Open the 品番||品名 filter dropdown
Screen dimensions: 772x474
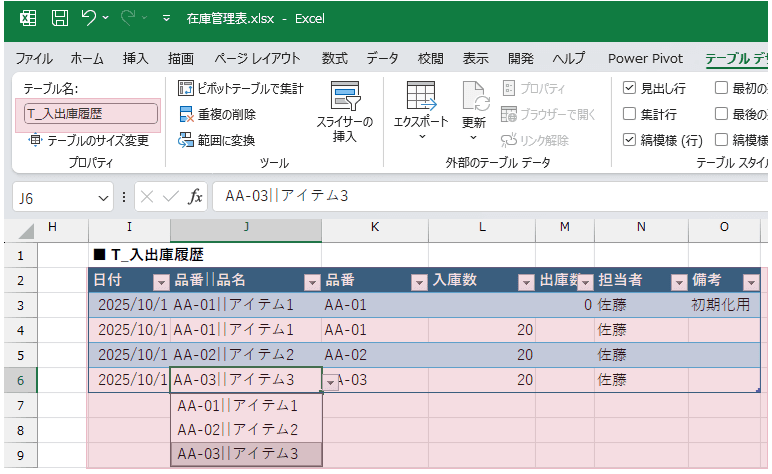coord(312,283)
